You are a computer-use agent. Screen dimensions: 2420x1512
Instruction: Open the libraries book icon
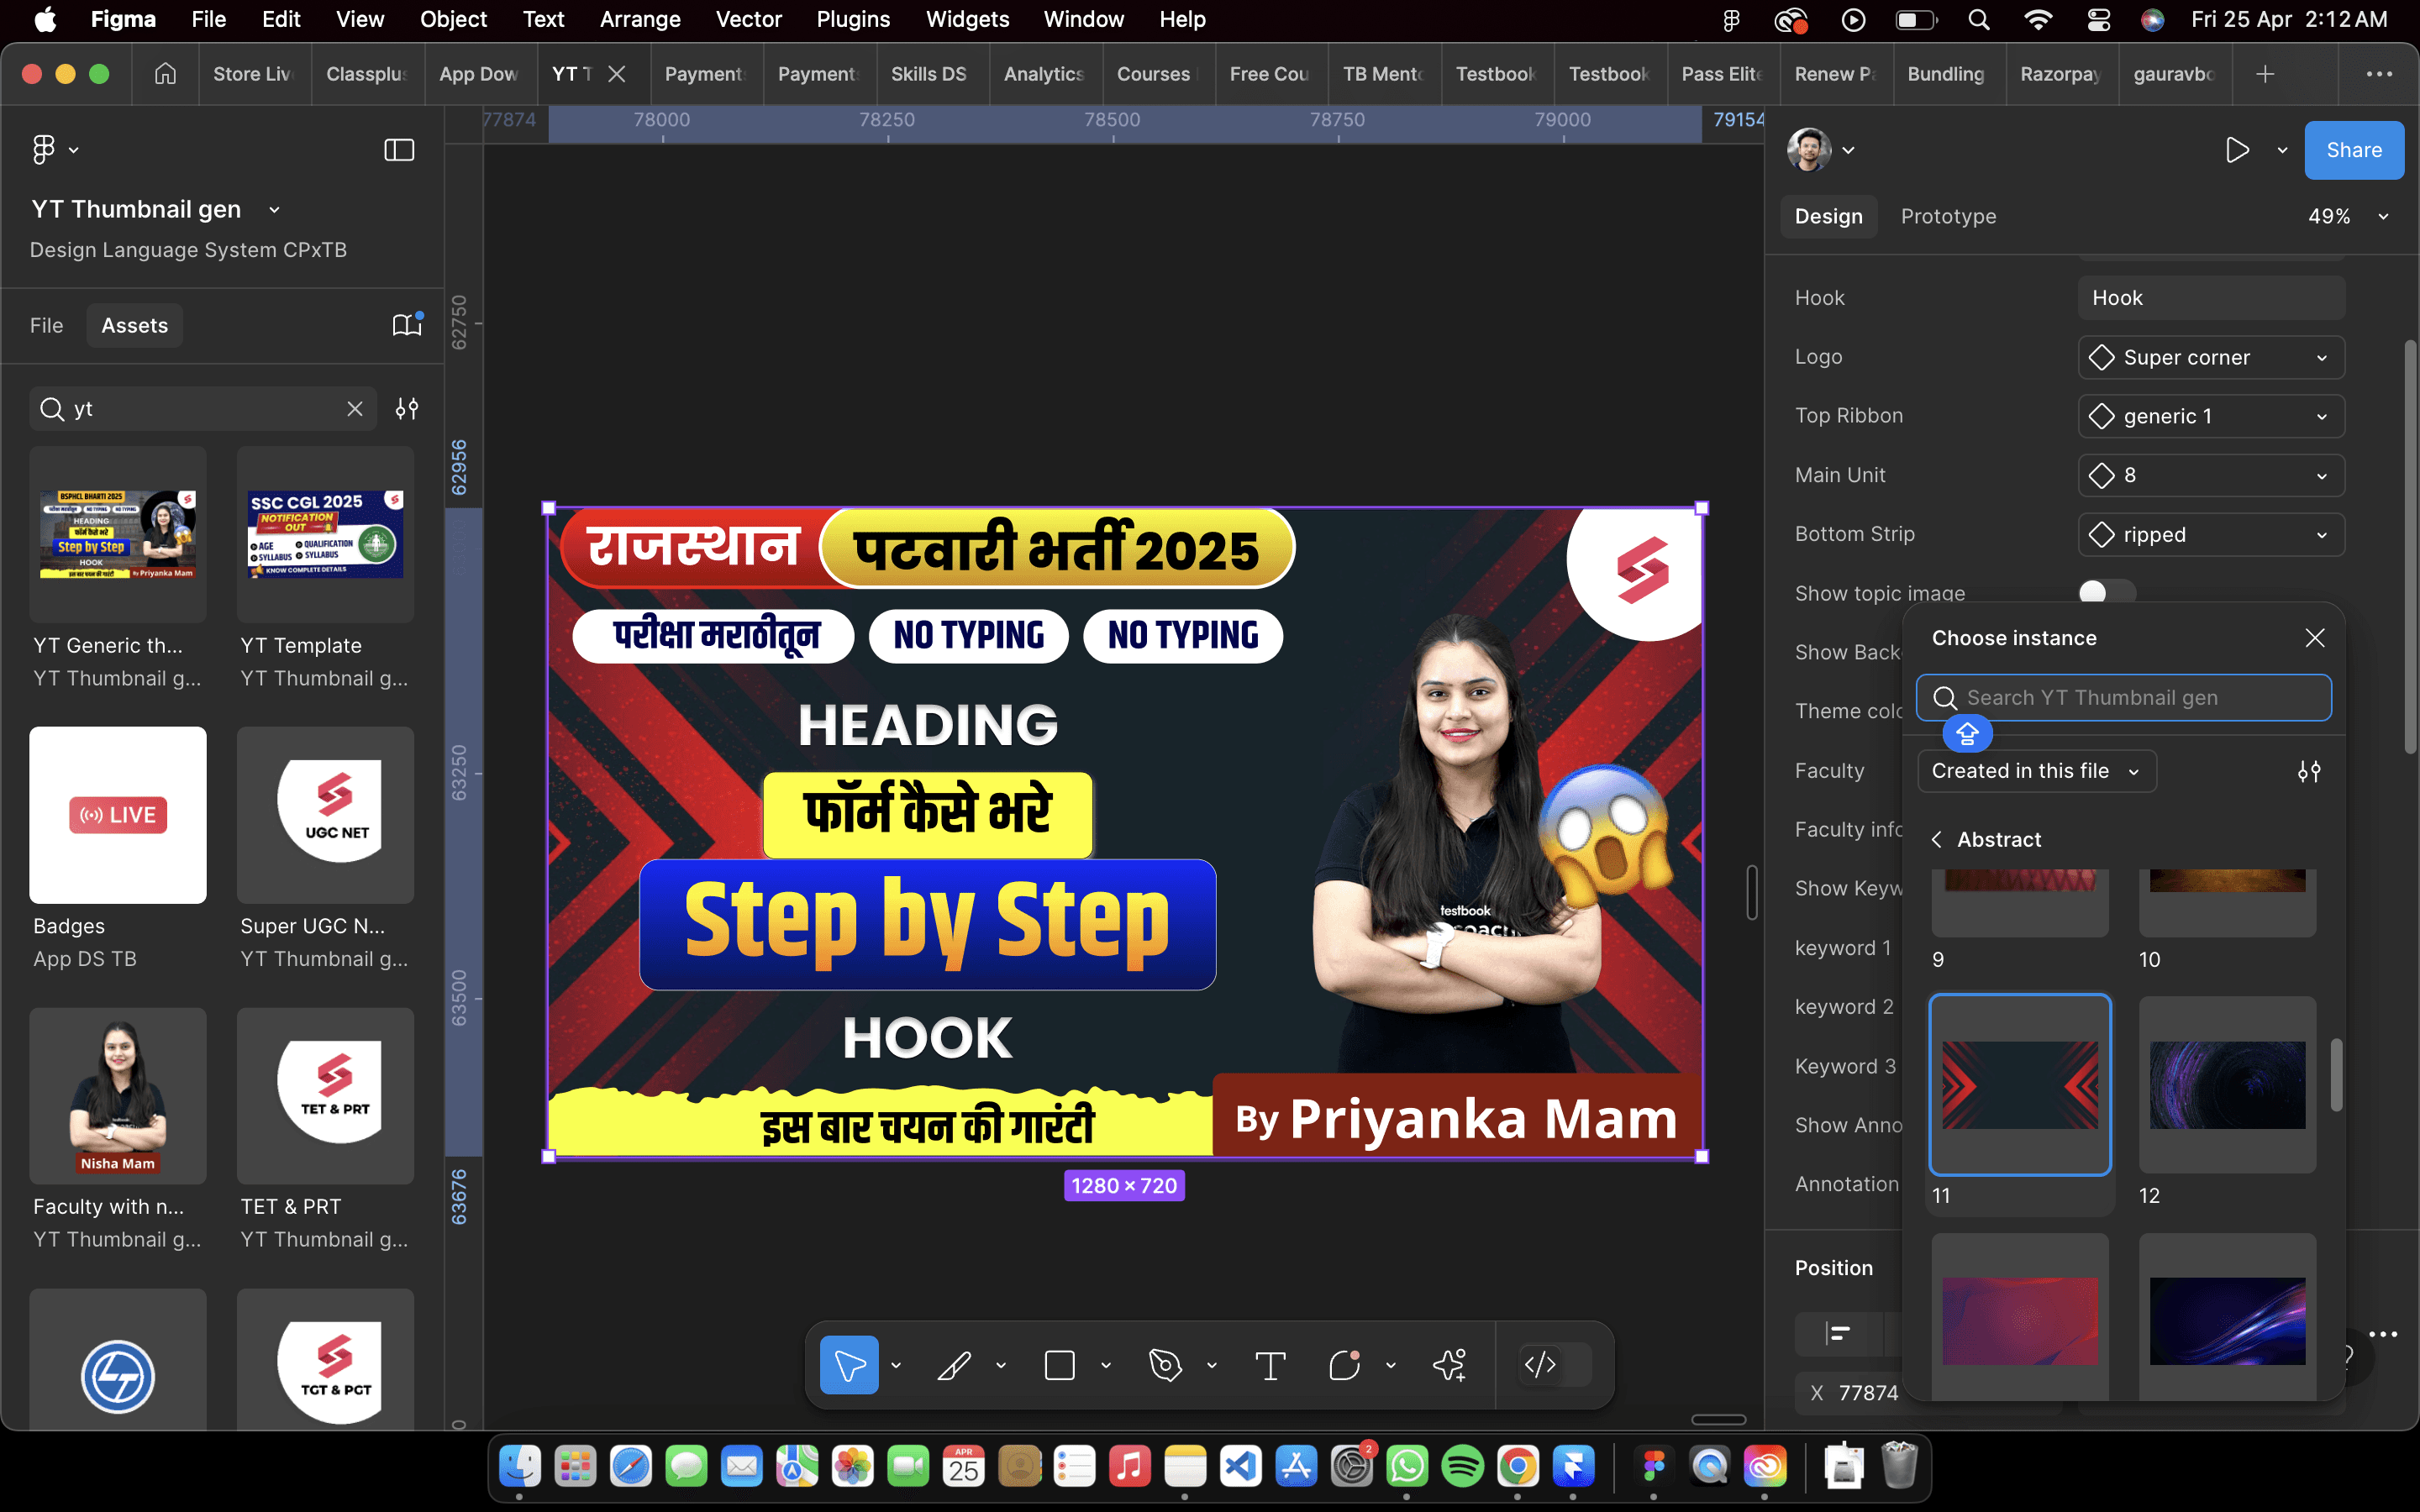tap(406, 325)
